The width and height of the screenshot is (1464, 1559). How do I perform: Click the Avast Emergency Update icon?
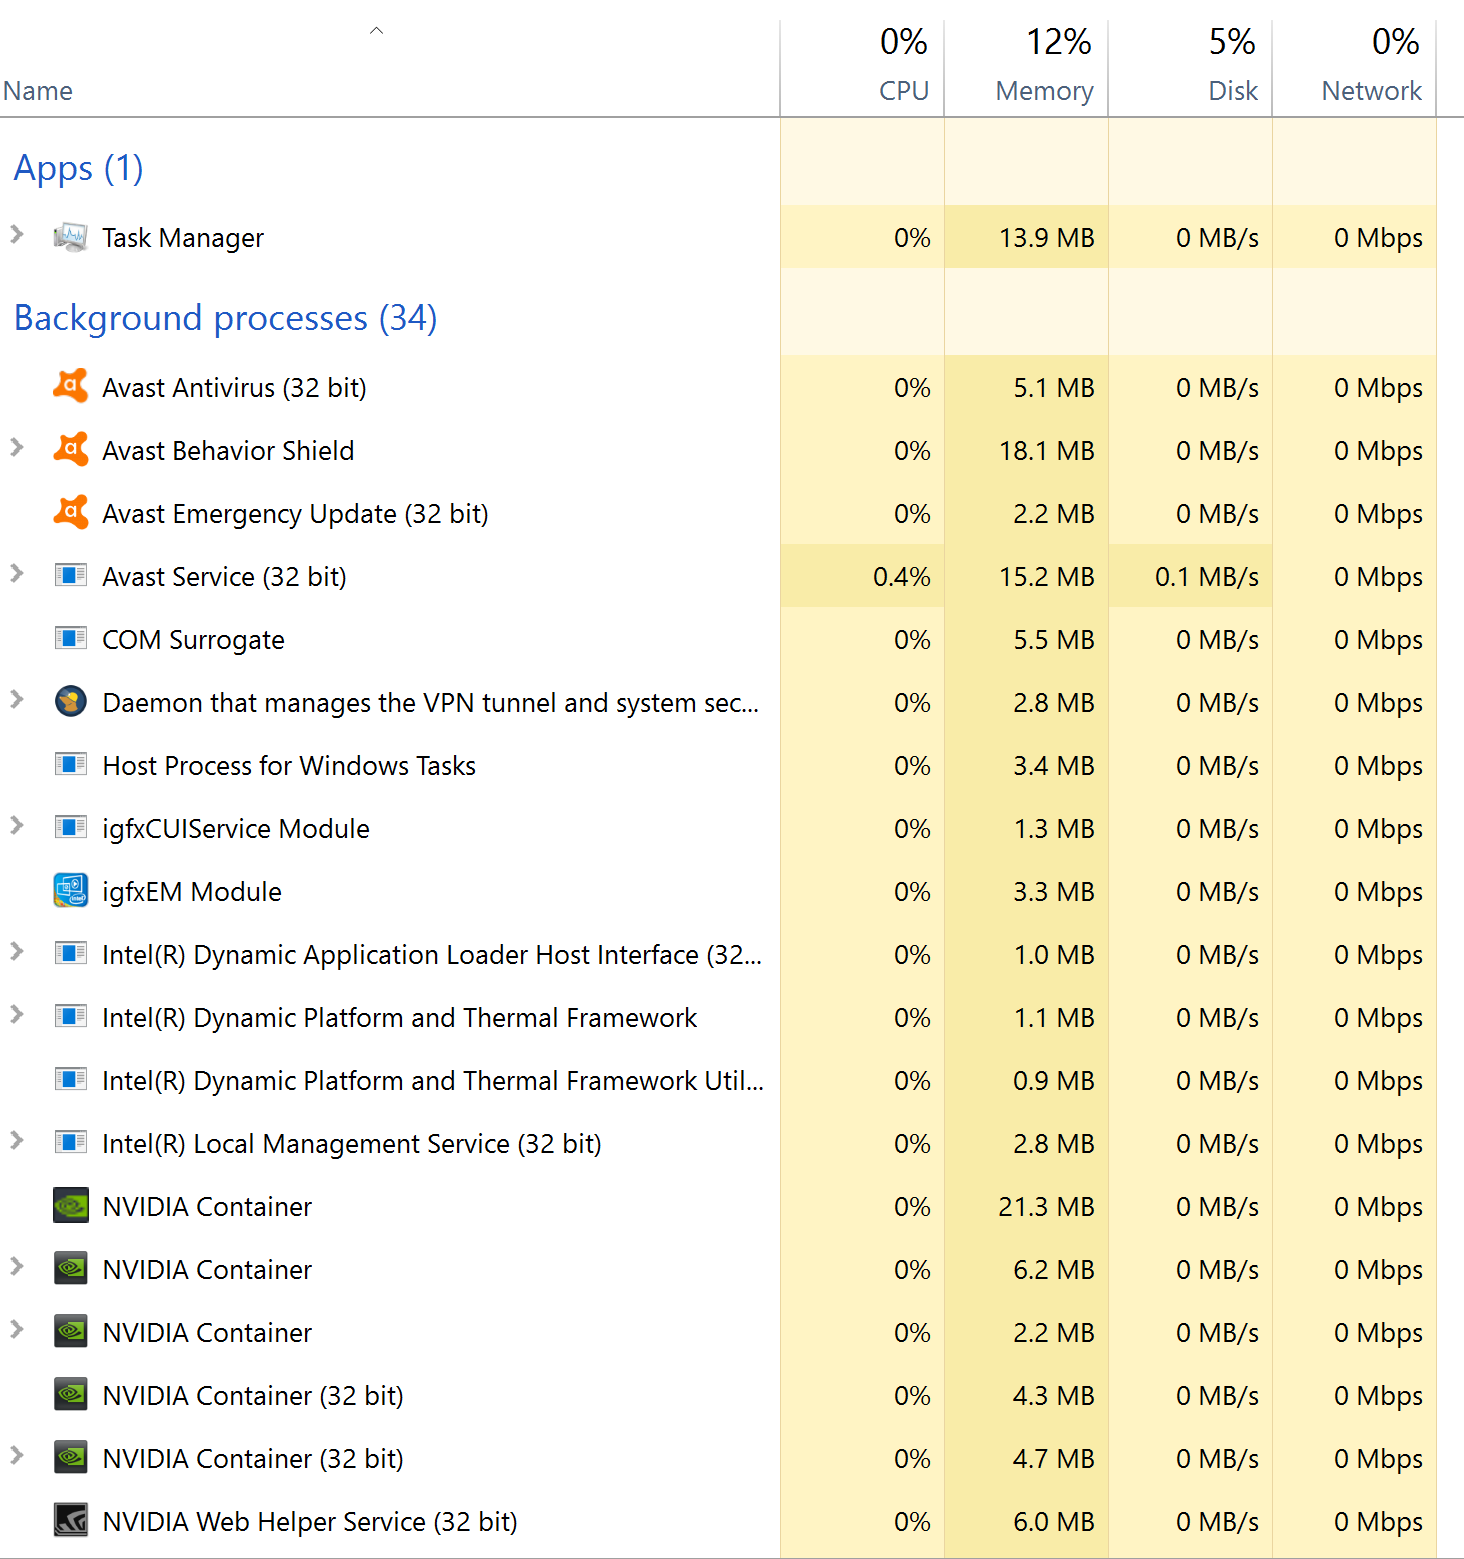tap(70, 512)
